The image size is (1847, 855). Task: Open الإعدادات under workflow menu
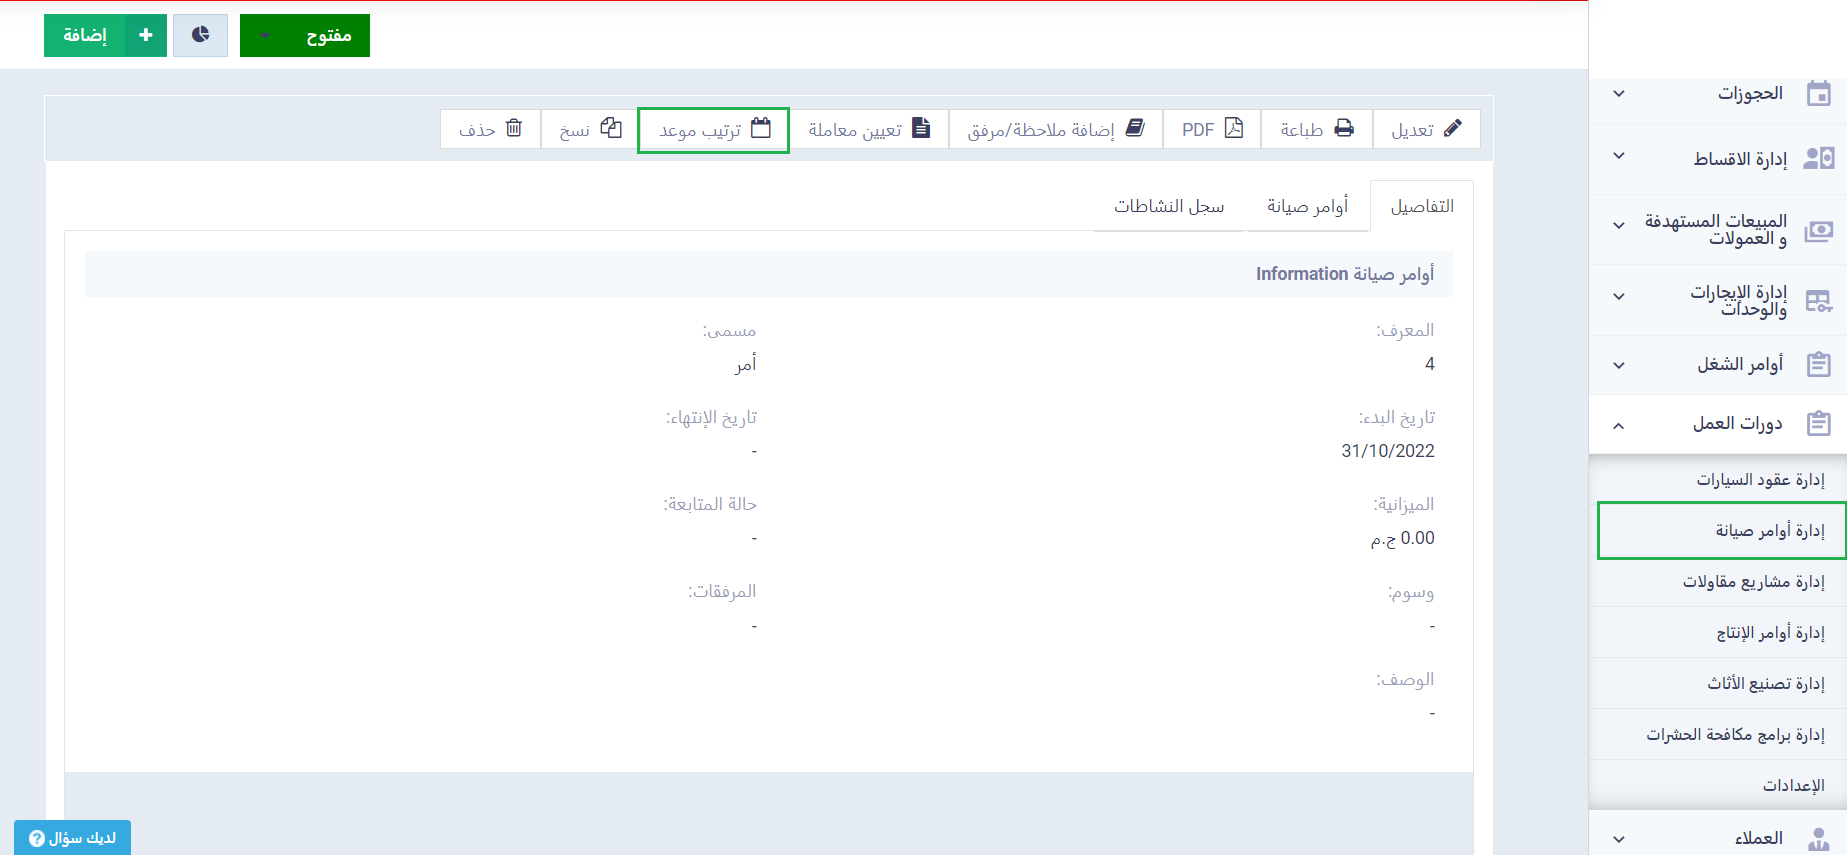click(x=1792, y=786)
